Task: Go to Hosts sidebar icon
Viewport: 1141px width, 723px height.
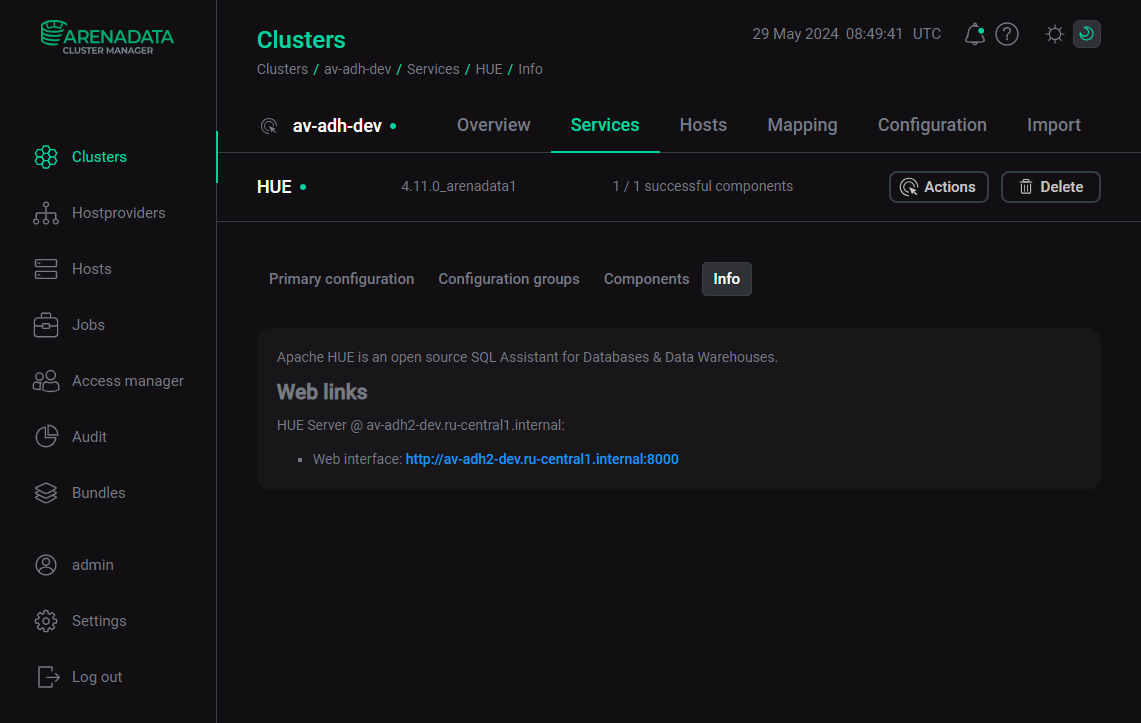Action: tap(46, 269)
